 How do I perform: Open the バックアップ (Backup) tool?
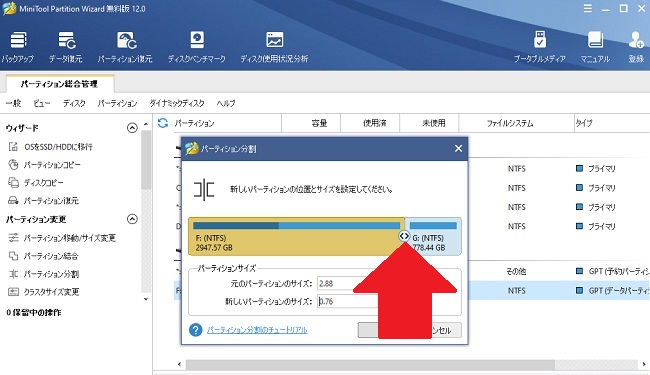click(17, 47)
